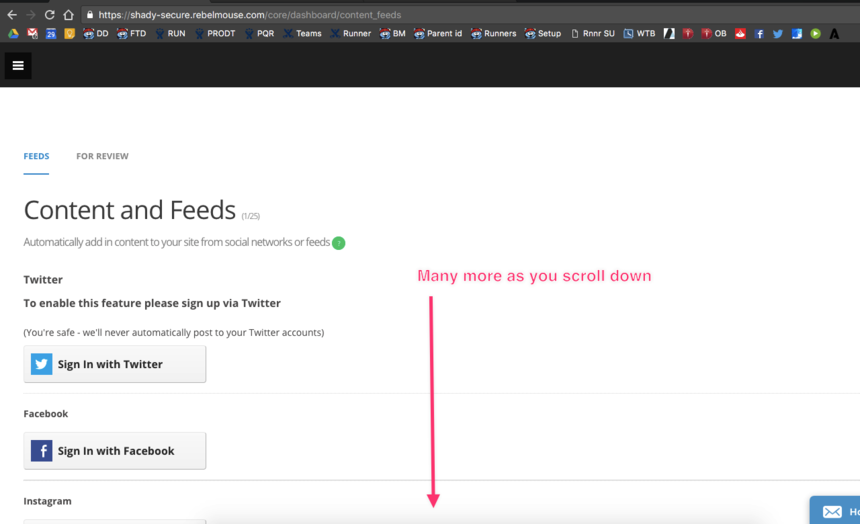Image resolution: width=860 pixels, height=524 pixels.
Task: Click the browser address bar URL
Action: [250, 15]
